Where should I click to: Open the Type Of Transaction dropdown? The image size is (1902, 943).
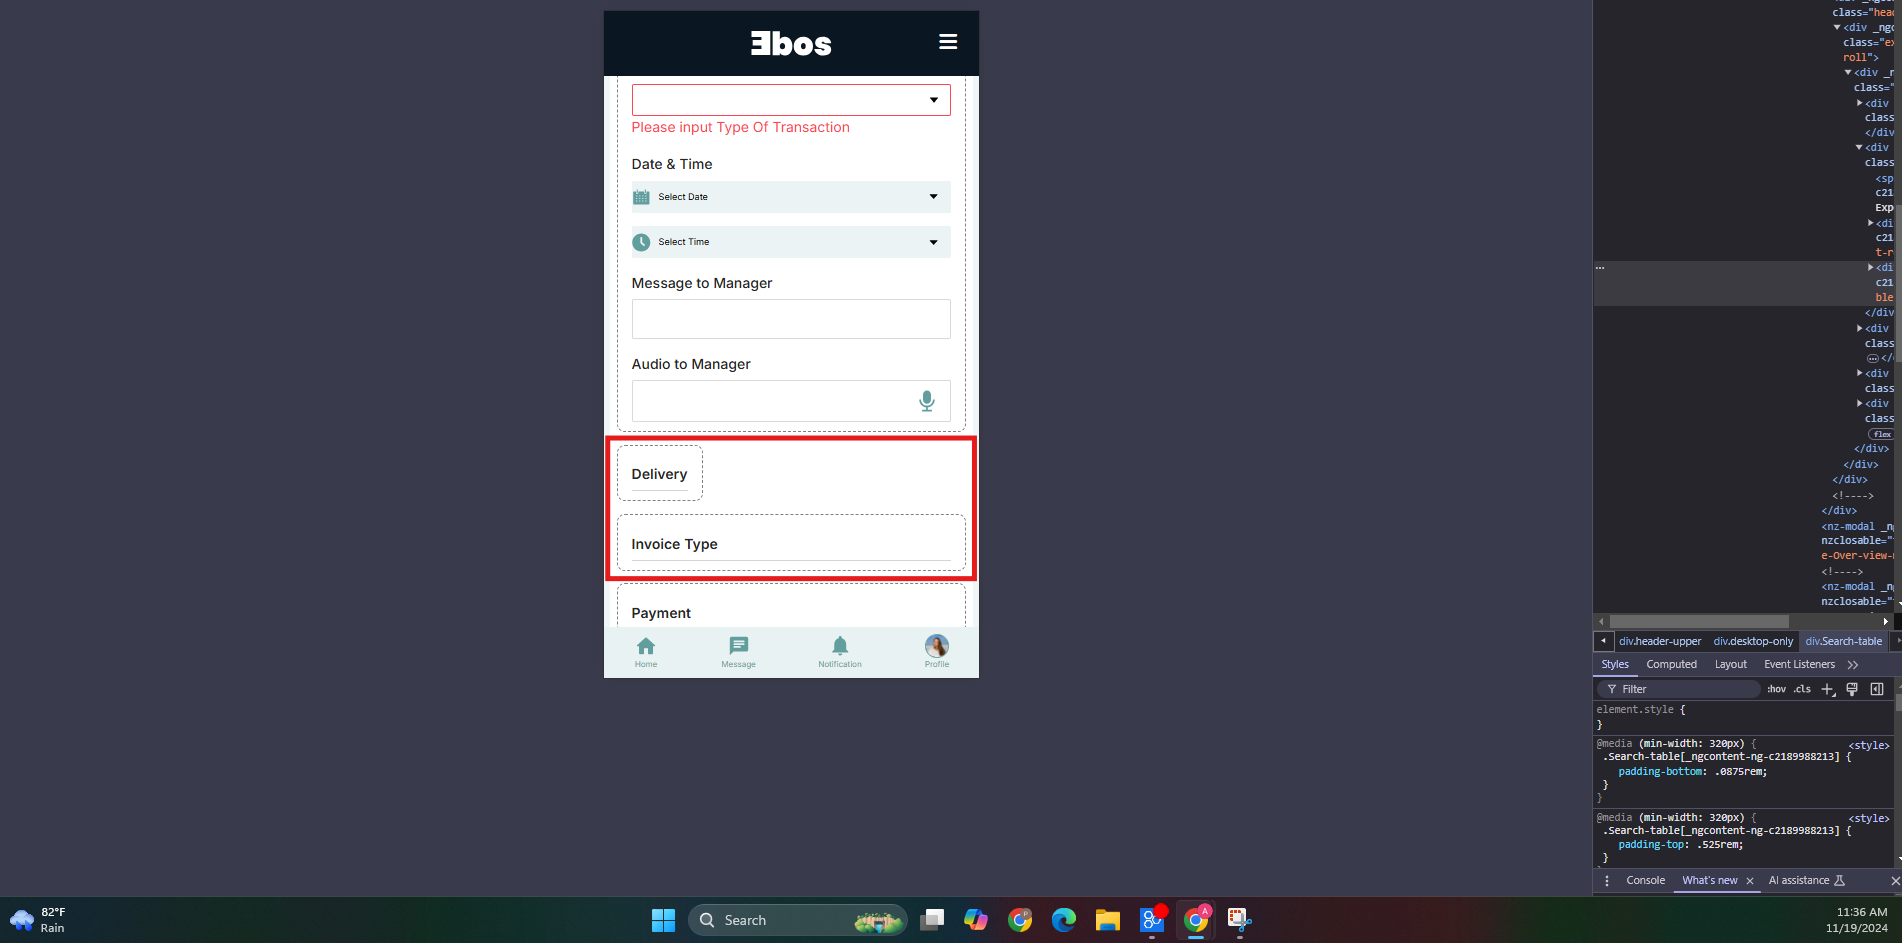tap(791, 100)
